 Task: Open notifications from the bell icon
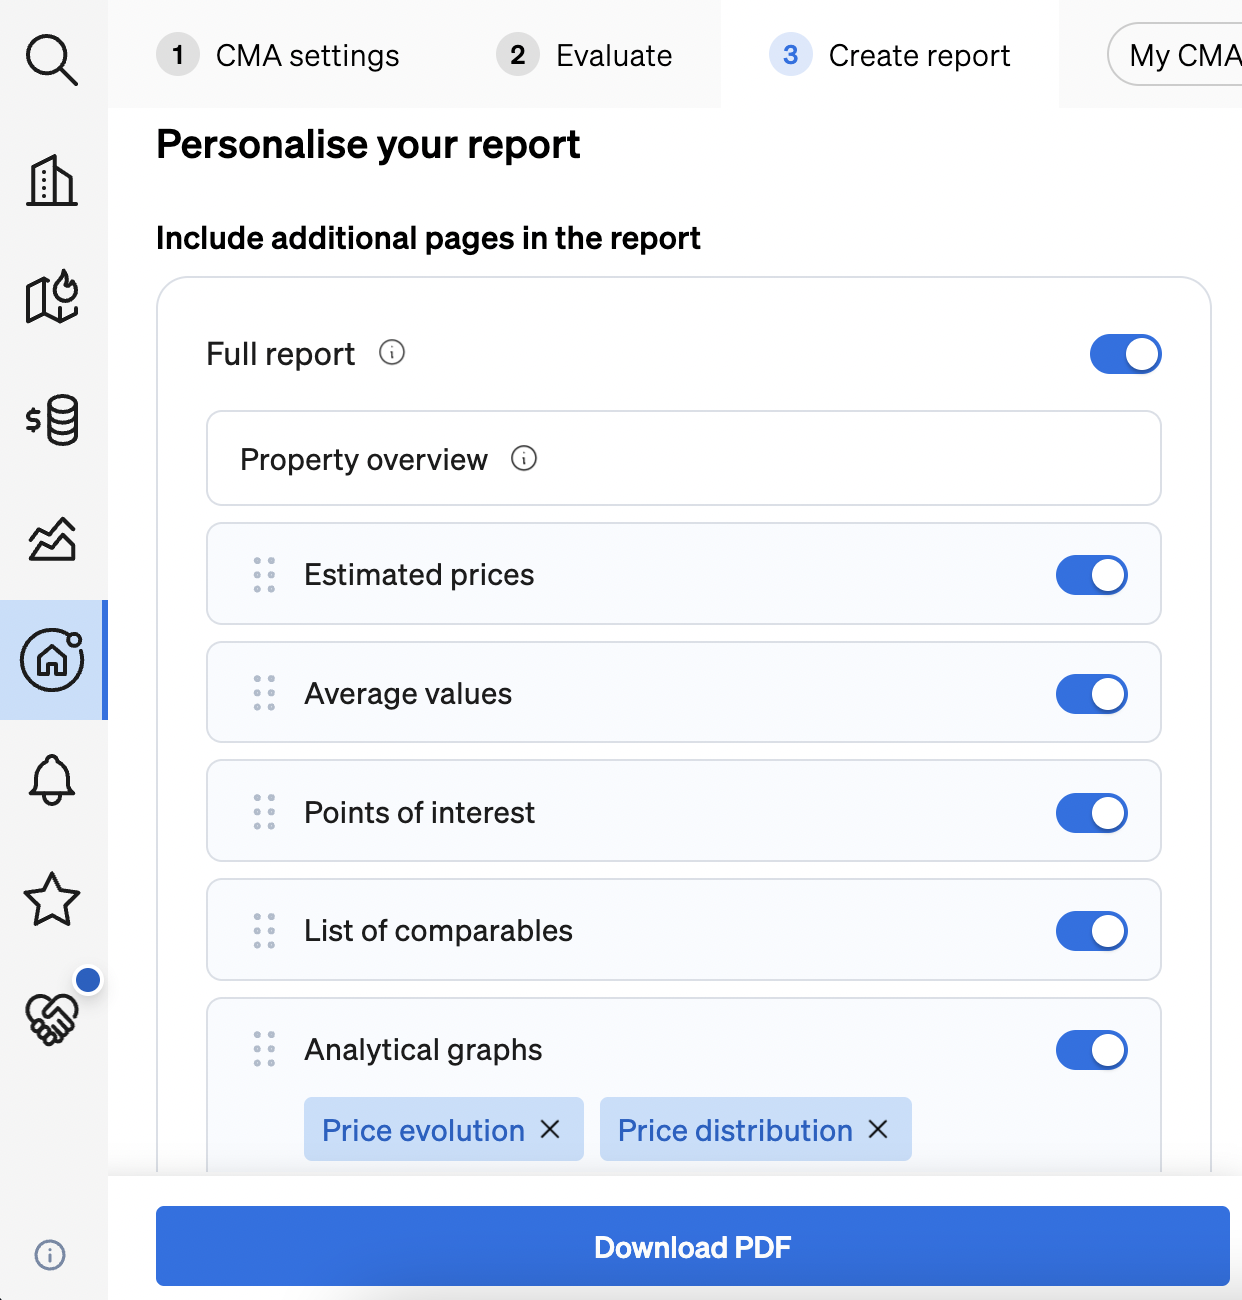51,781
